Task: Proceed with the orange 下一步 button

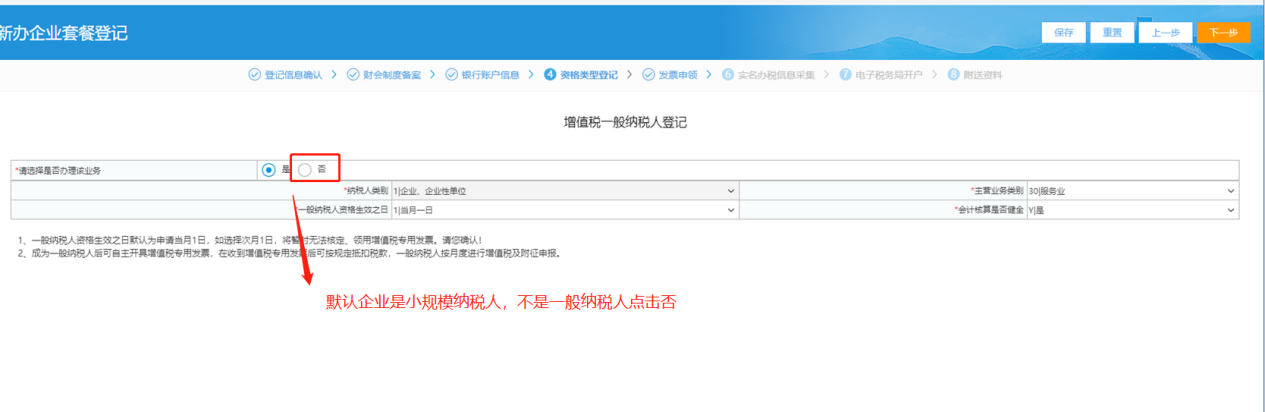Action: (x=1223, y=32)
